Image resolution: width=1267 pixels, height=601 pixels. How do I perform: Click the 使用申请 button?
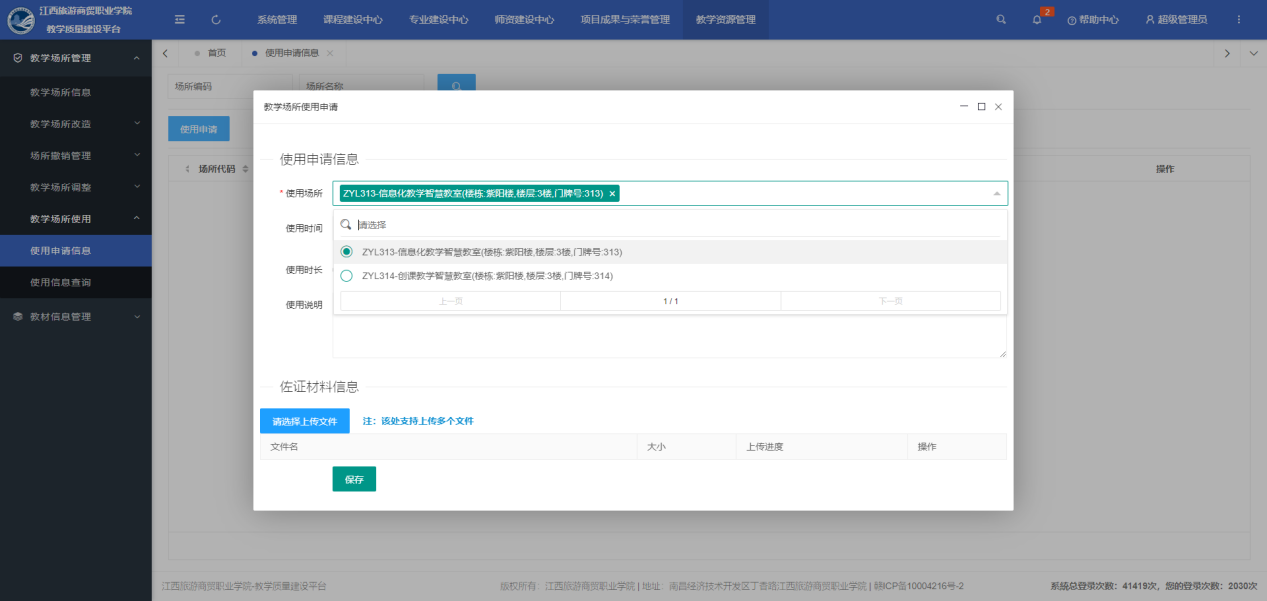tap(198, 129)
